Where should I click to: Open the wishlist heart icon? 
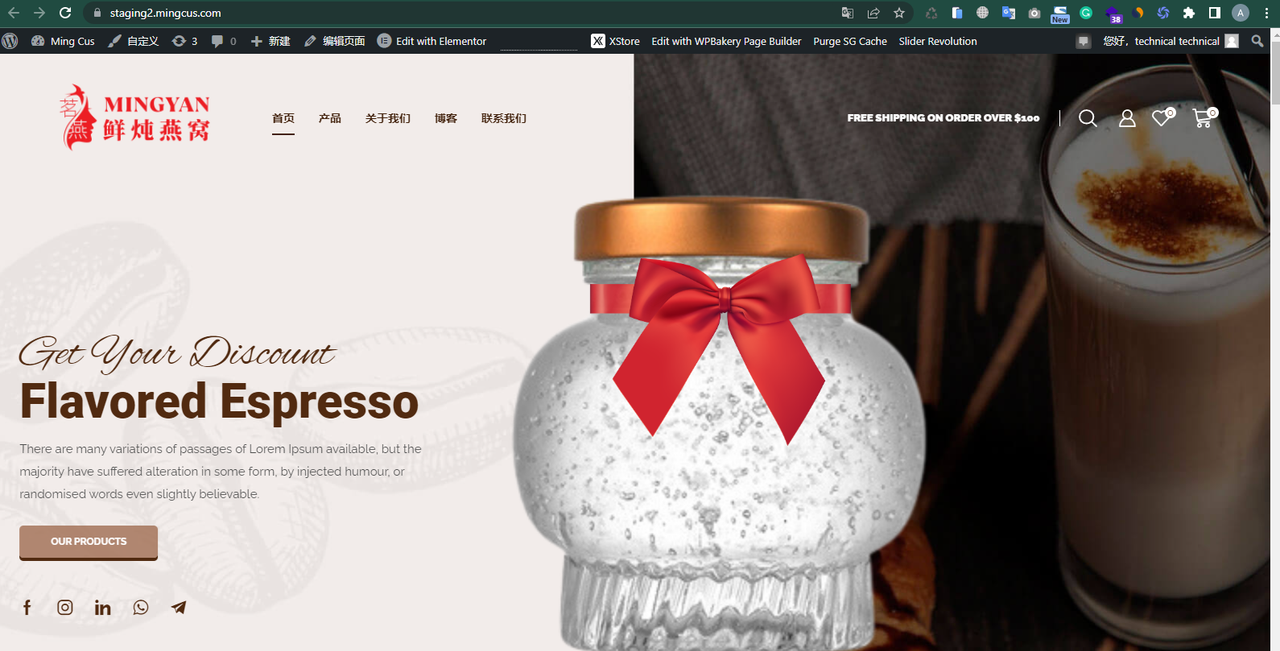(x=1162, y=117)
